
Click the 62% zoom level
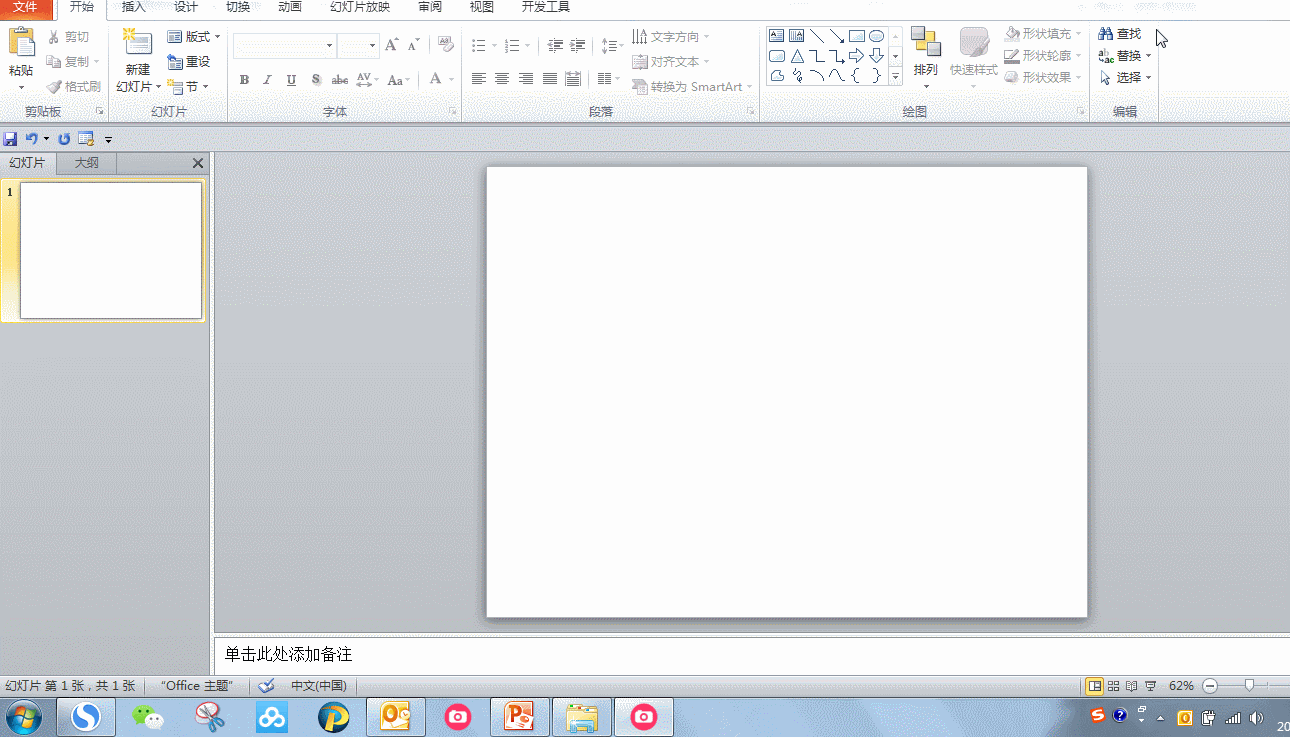(1181, 686)
